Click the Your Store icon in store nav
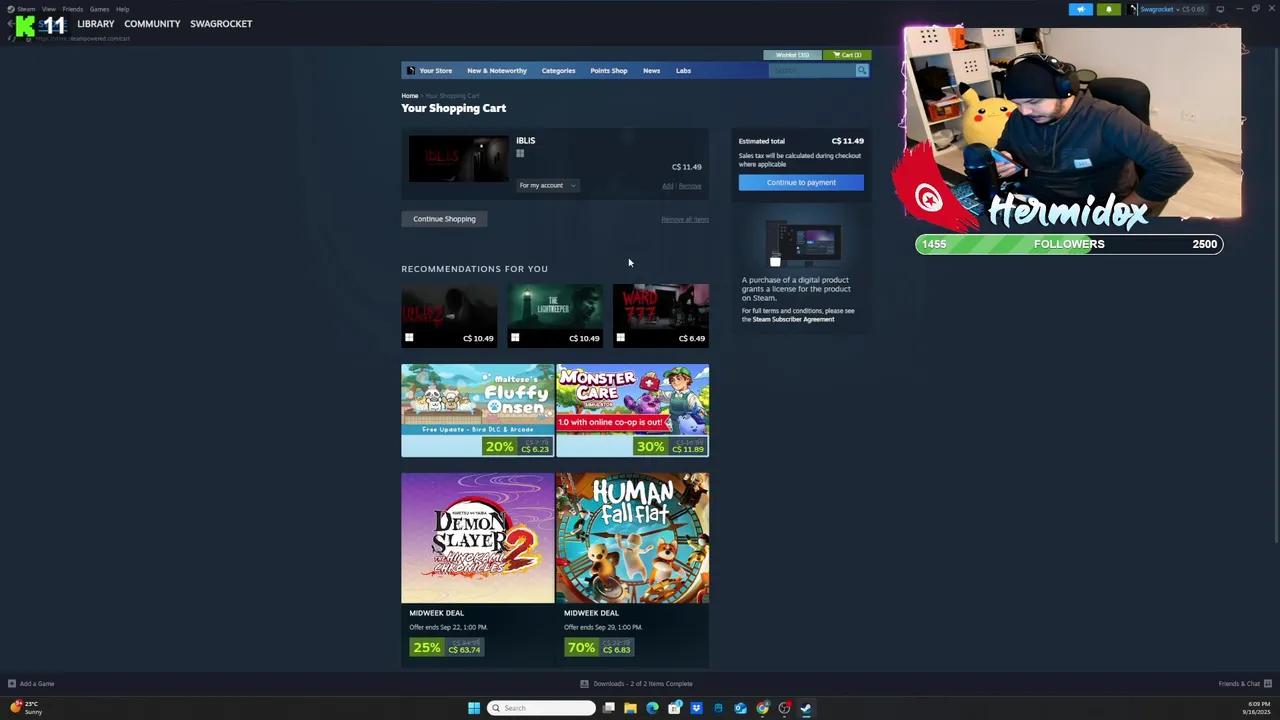This screenshot has height=720, width=1280. click(x=411, y=70)
